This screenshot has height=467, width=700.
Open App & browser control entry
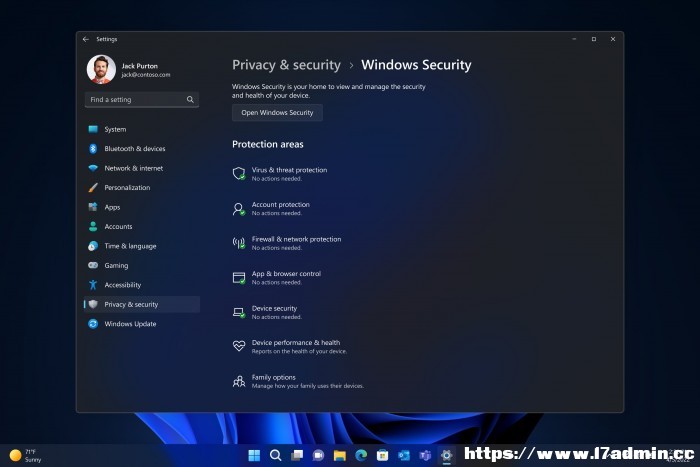(277, 278)
